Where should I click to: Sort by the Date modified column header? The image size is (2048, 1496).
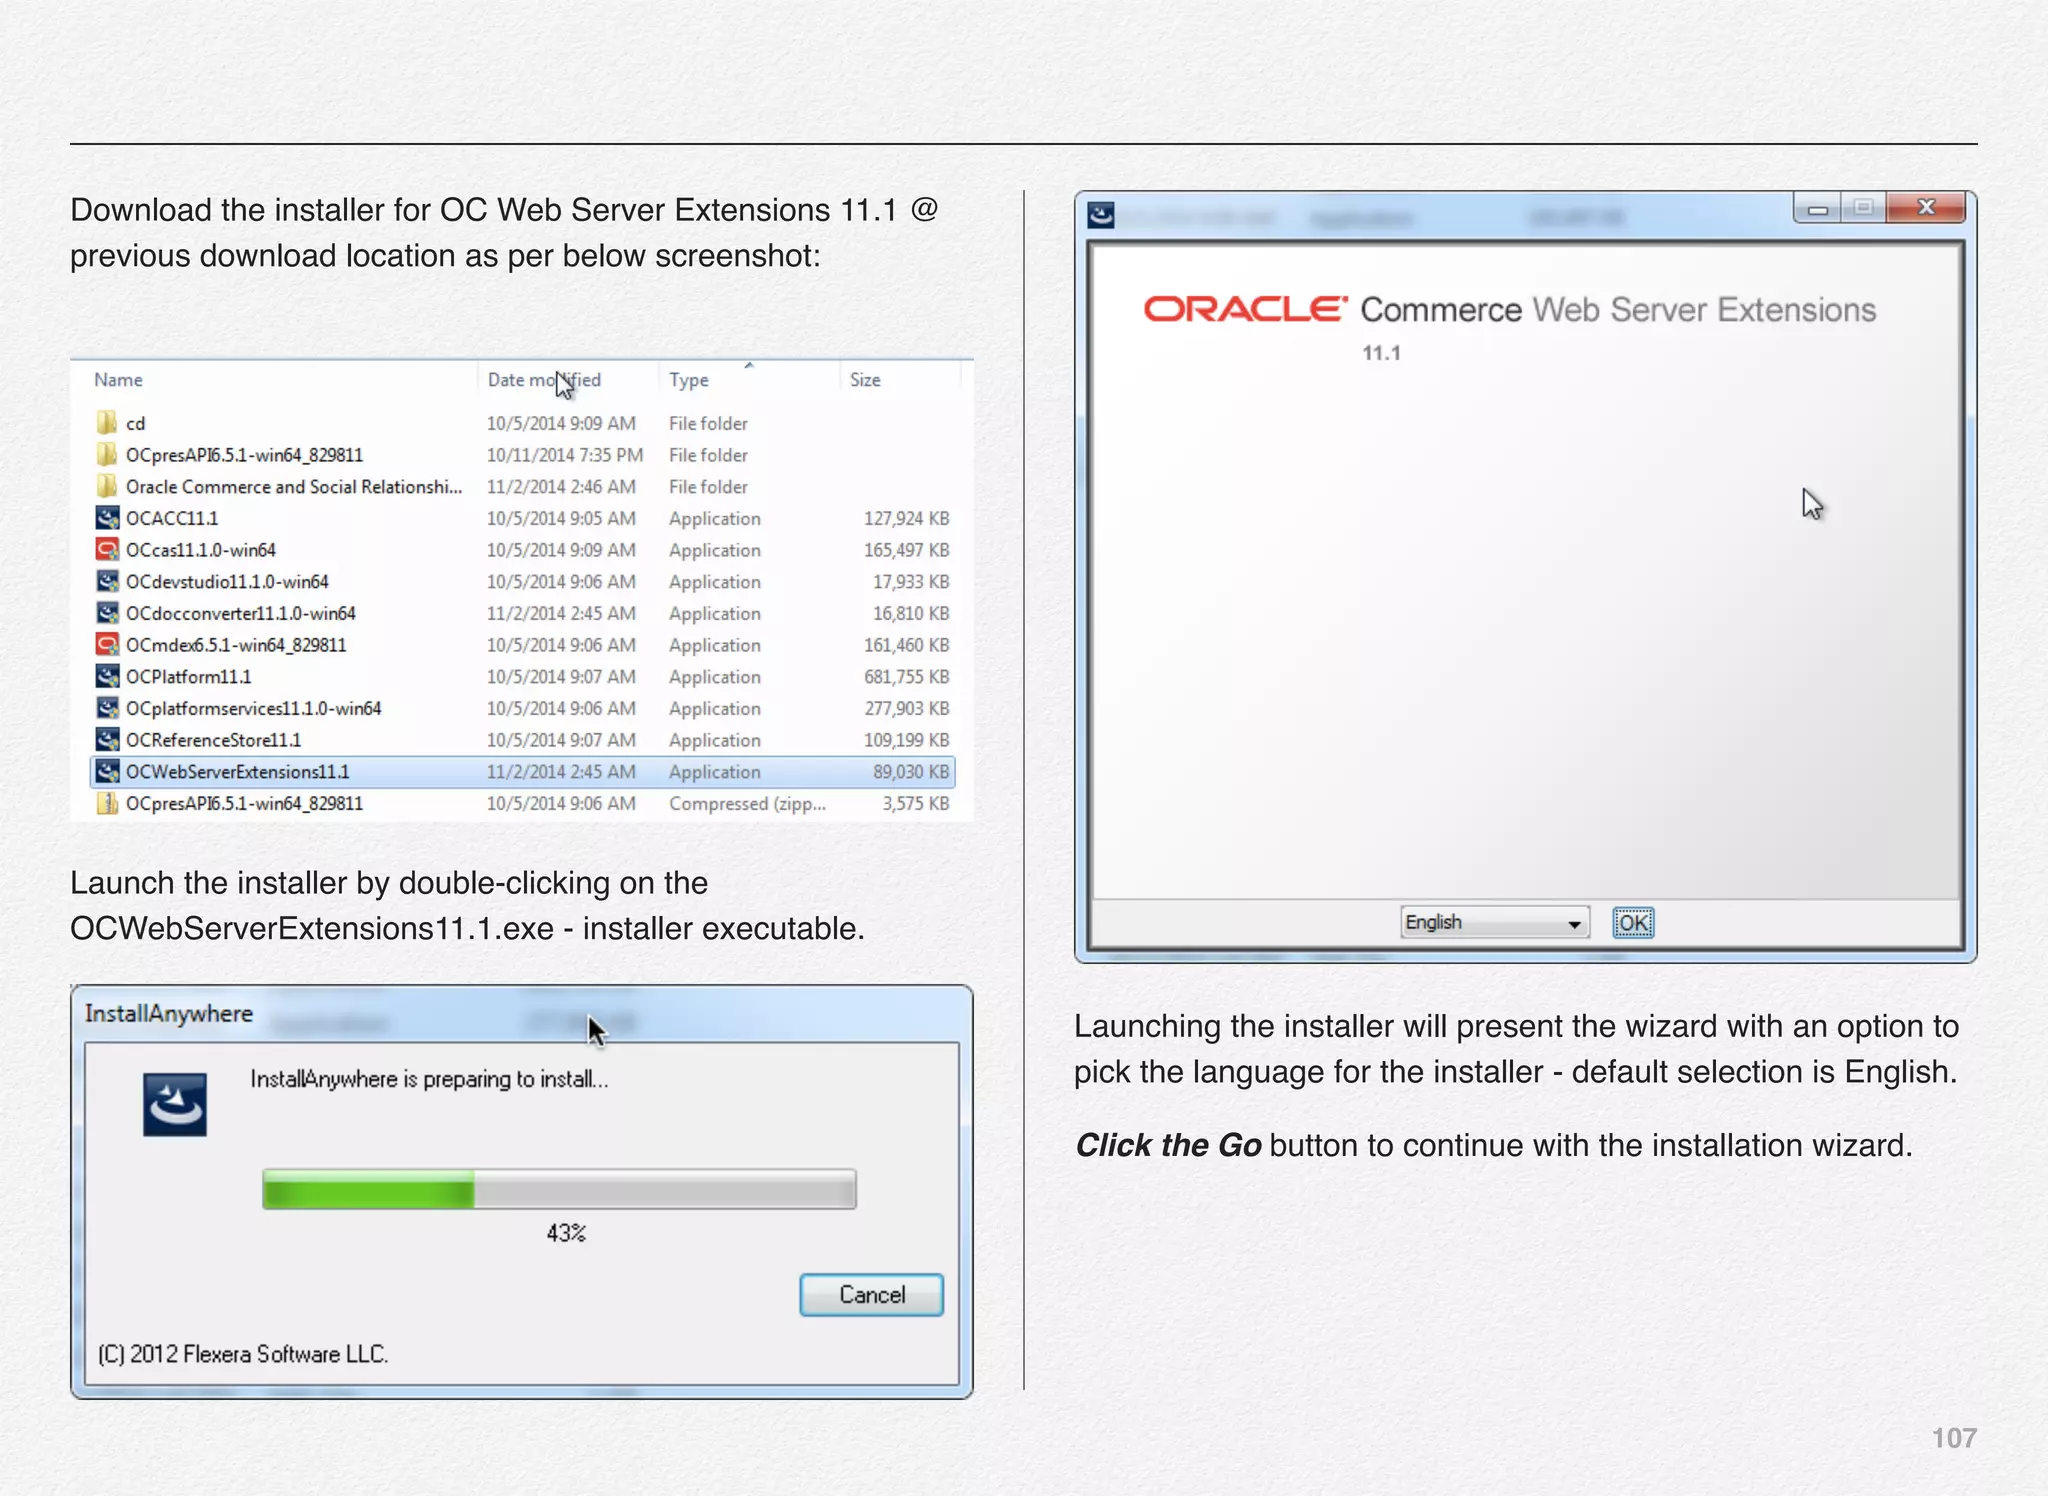(x=544, y=380)
